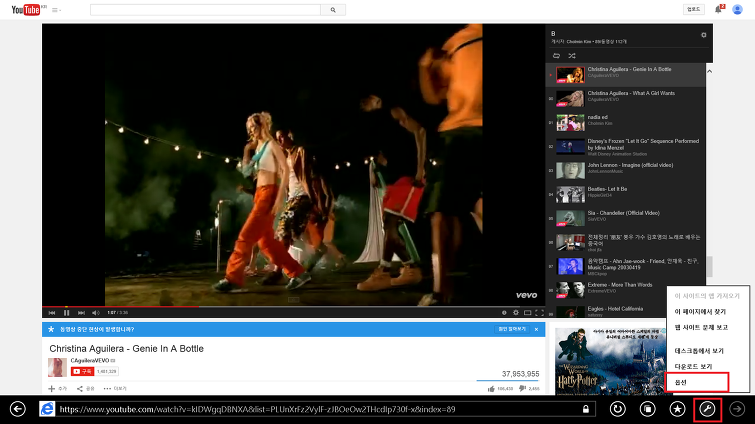Open the YouTube guide hamburger menu

(x=56, y=10)
